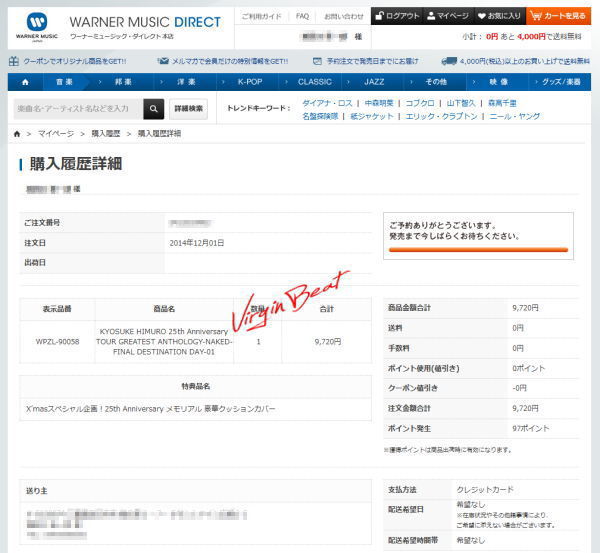
Task: Click the WARNER MUSIC DIRECT site title
Action: (145, 22)
